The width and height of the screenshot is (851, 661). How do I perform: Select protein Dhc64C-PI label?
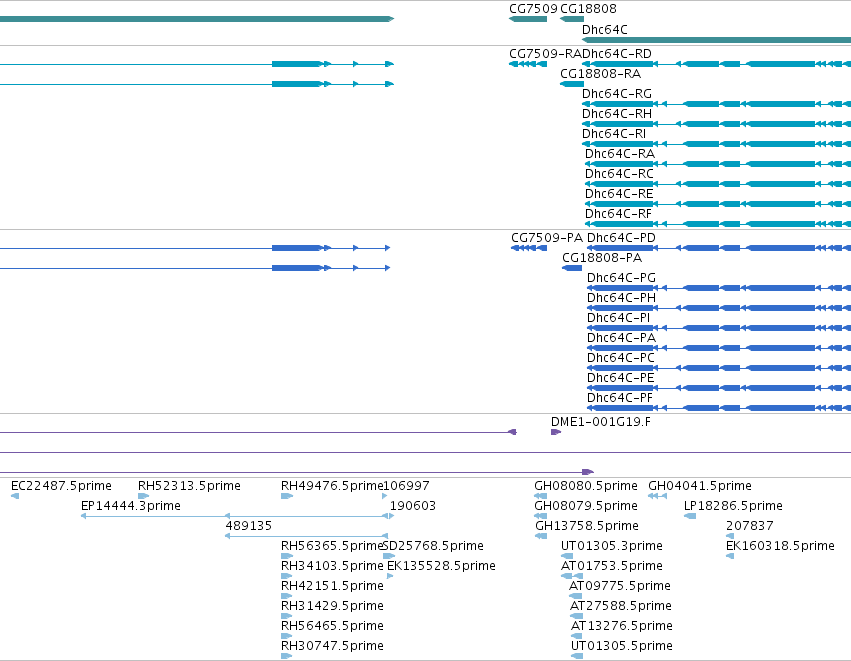(619, 318)
